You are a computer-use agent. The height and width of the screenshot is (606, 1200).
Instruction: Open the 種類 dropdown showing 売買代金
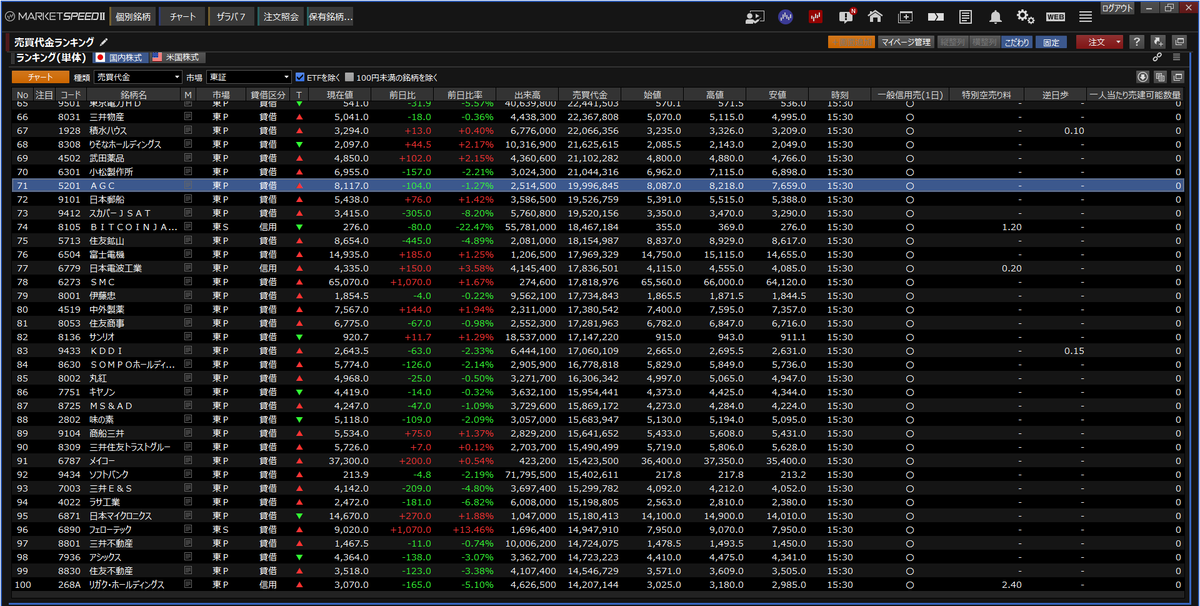138,77
